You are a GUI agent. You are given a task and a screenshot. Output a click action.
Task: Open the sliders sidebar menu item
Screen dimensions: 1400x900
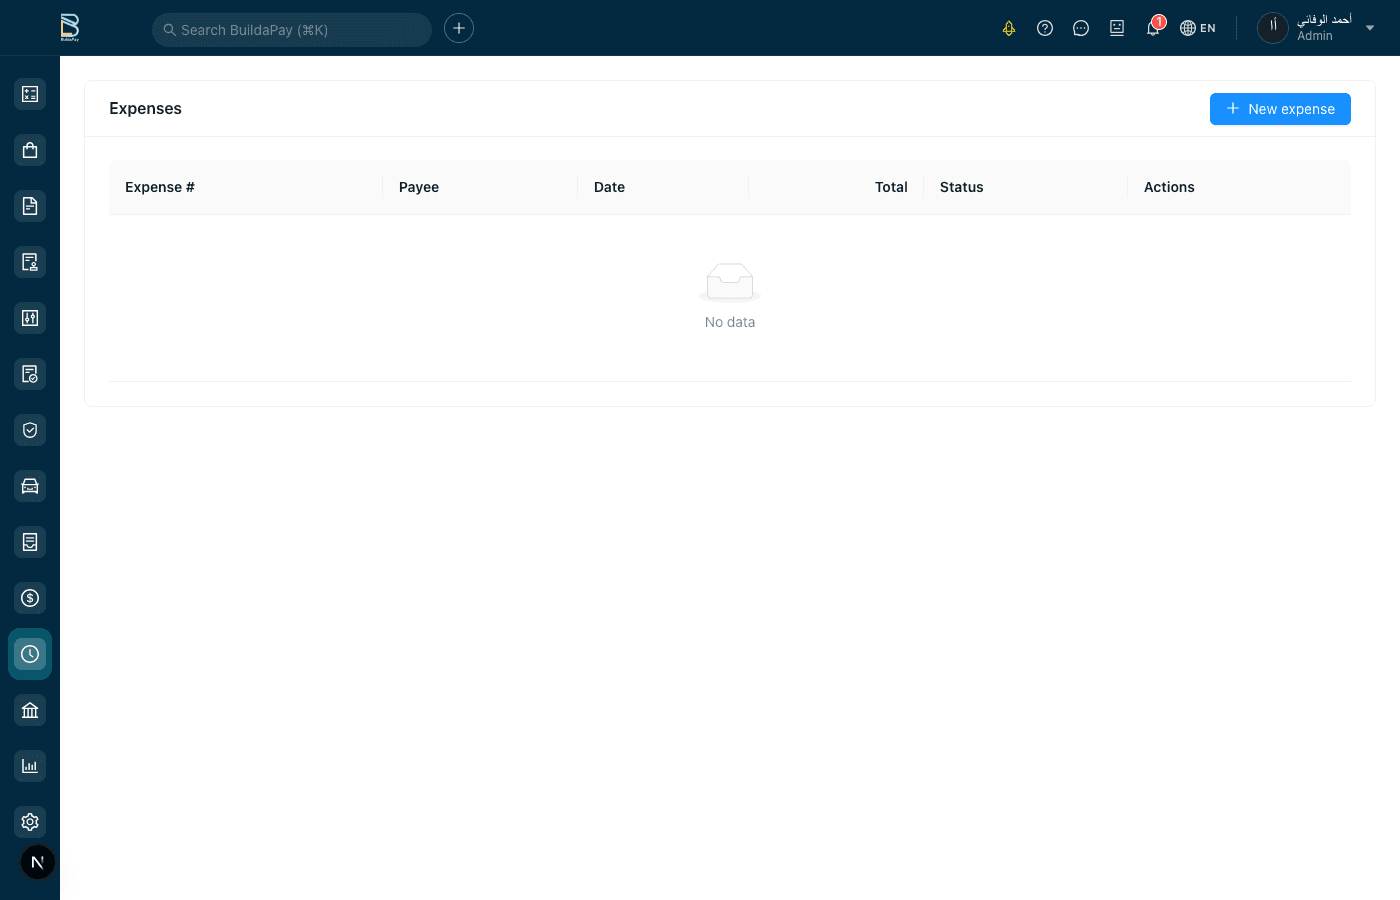[x=30, y=318]
